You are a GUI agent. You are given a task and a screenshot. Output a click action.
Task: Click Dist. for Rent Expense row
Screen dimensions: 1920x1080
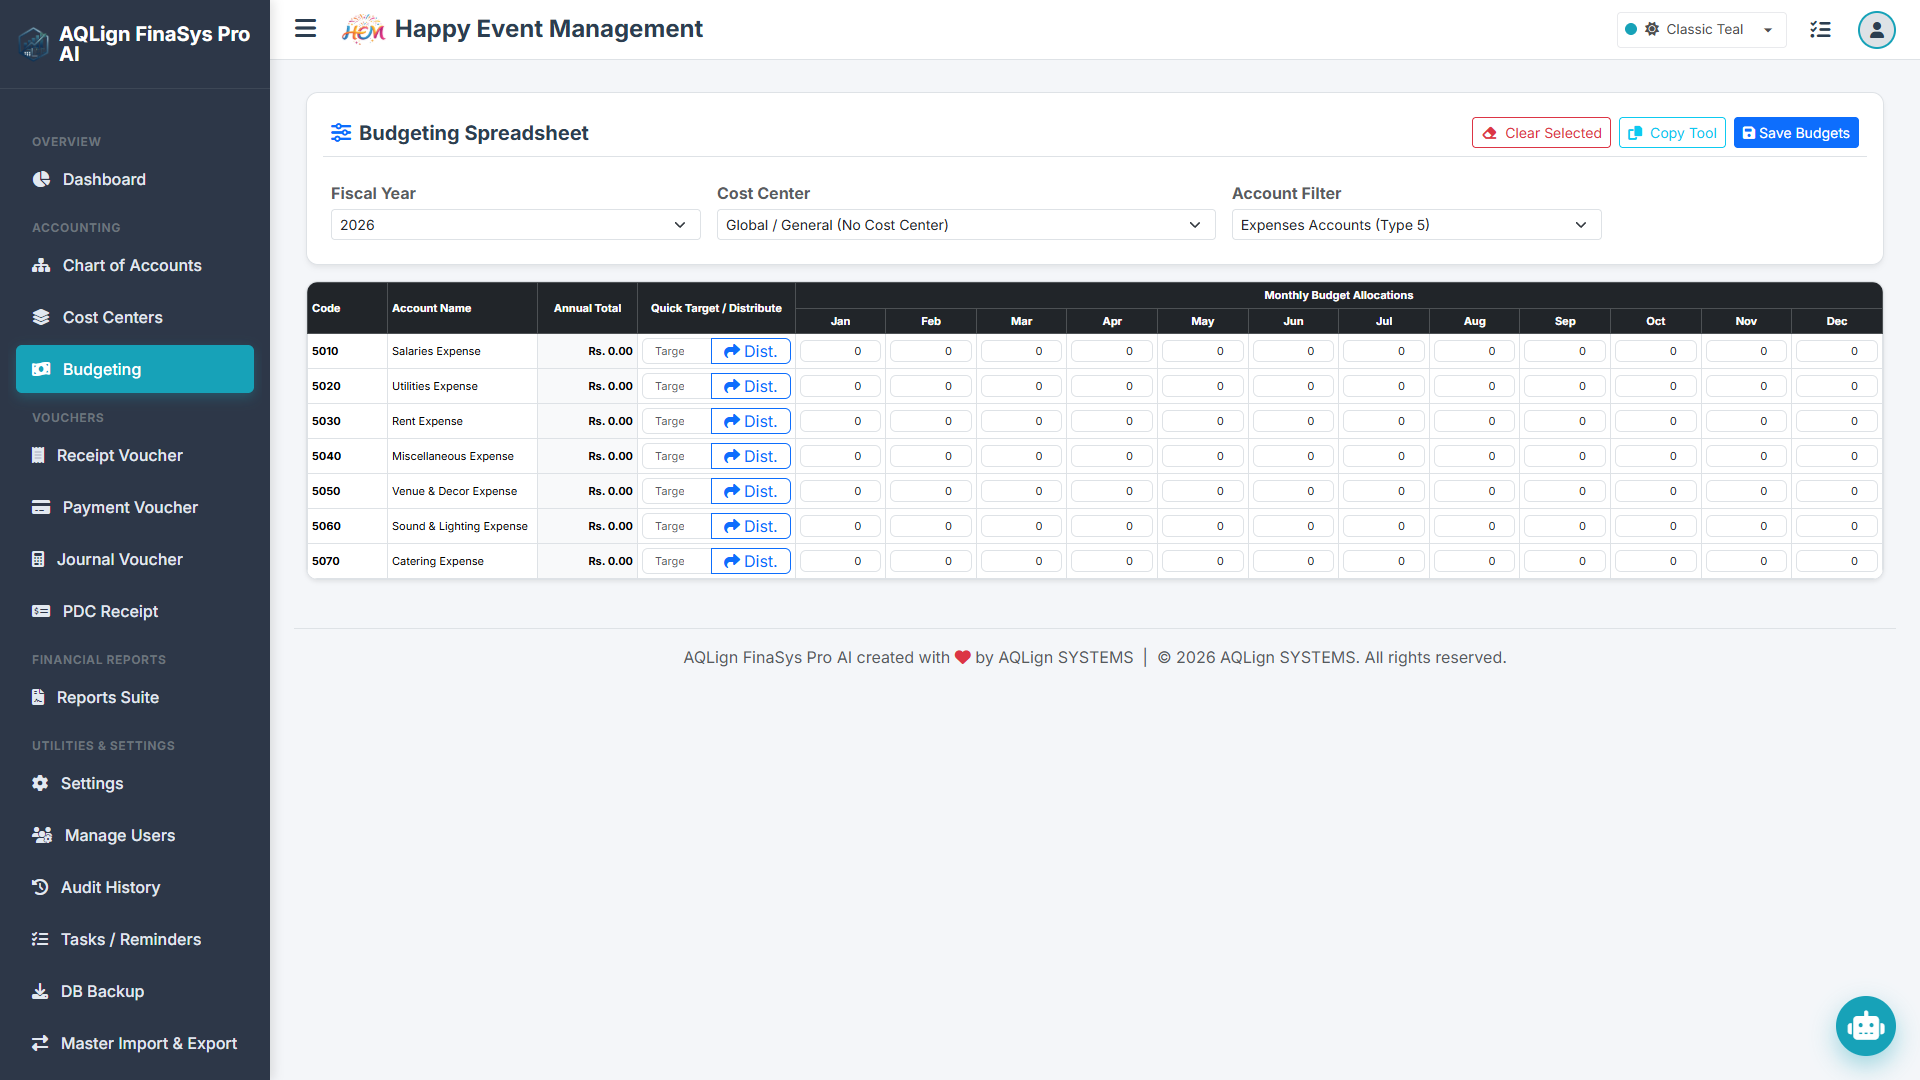751,421
